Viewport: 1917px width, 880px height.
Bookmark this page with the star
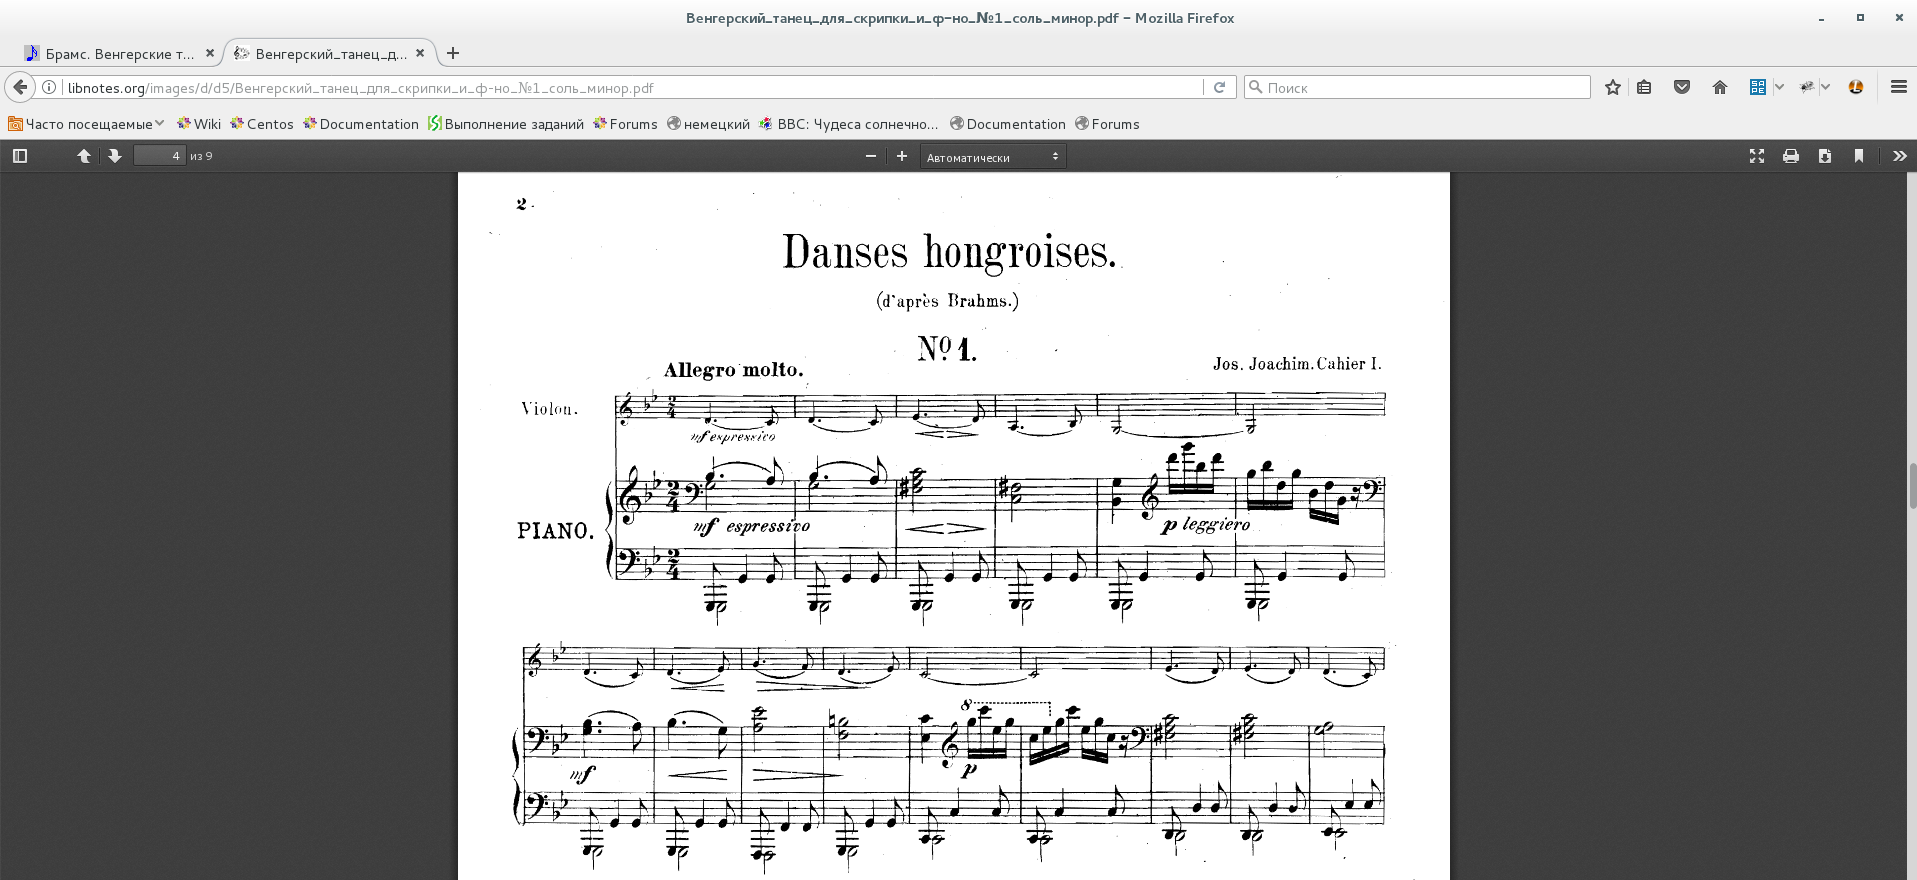pyautogui.click(x=1613, y=87)
